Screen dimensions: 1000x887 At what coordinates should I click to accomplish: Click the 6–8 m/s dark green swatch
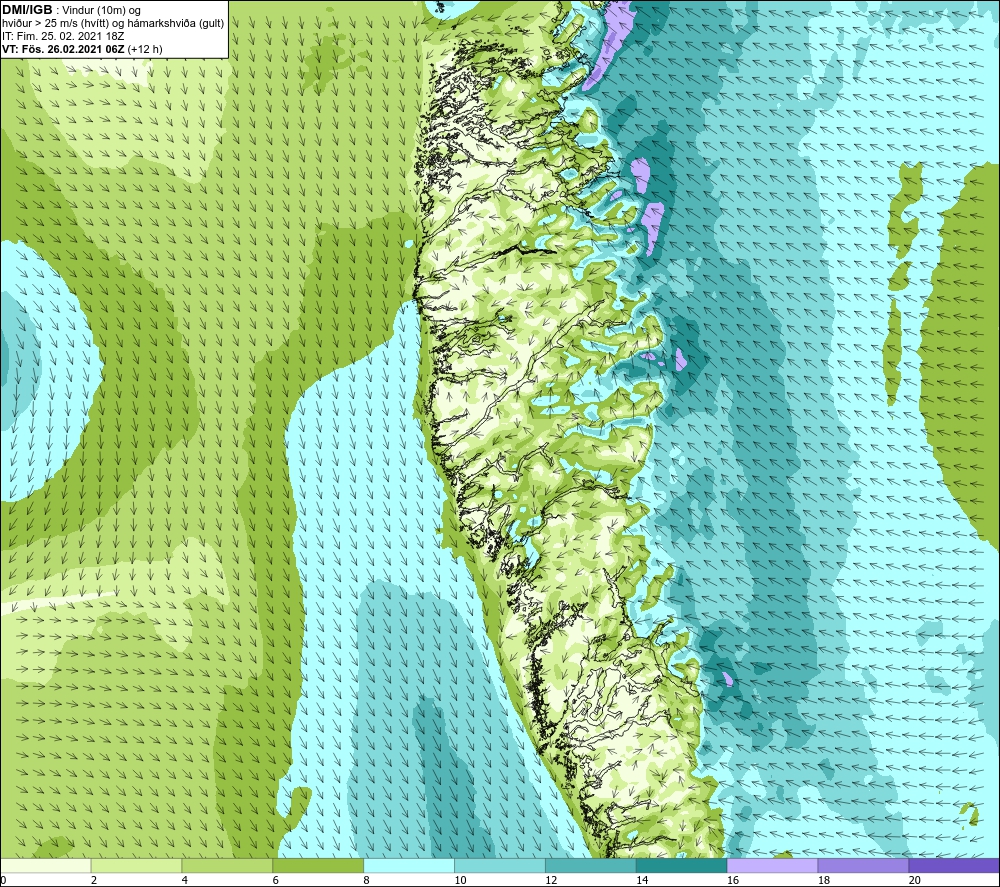click(x=318, y=865)
